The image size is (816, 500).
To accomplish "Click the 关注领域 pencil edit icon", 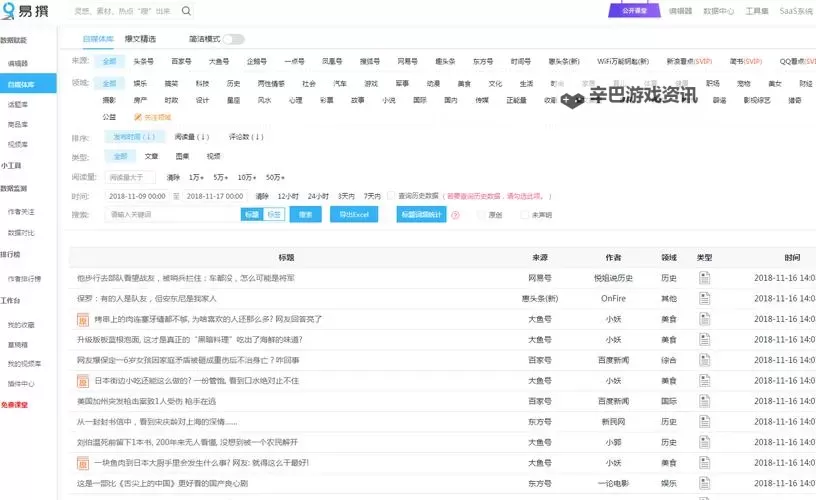I will pyautogui.click(x=137, y=117).
